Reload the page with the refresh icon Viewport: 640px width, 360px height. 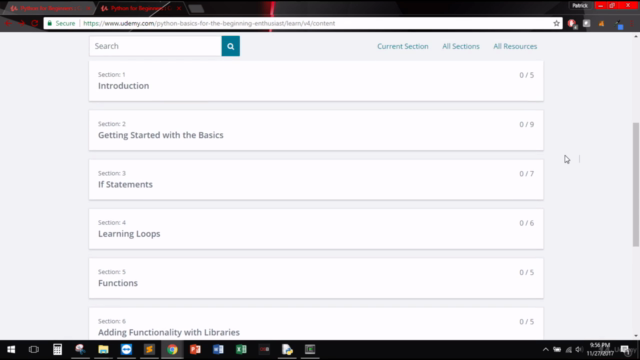click(x=35, y=23)
